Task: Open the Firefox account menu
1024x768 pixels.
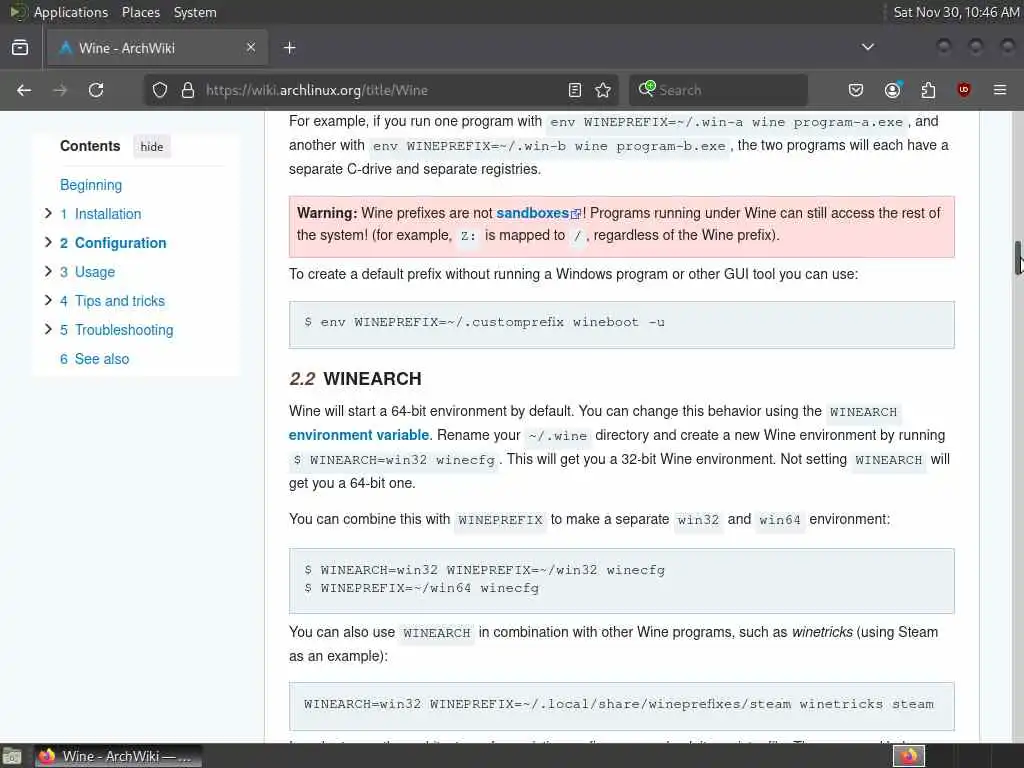Action: tap(893, 90)
